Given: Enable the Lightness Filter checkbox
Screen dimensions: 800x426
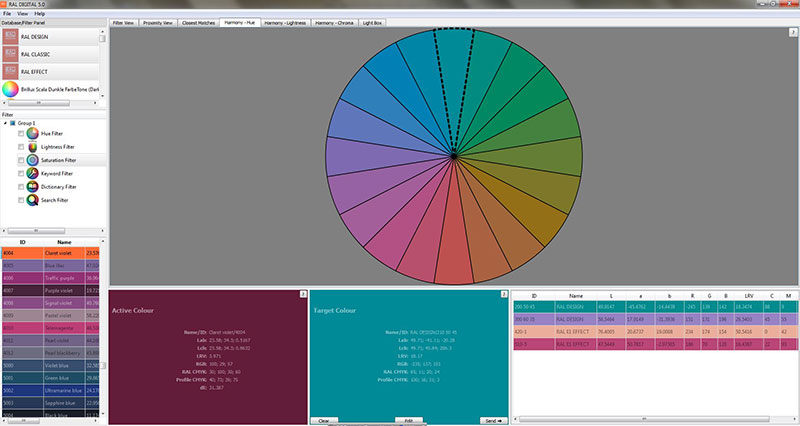Looking at the screenshot, I should pyautogui.click(x=21, y=147).
